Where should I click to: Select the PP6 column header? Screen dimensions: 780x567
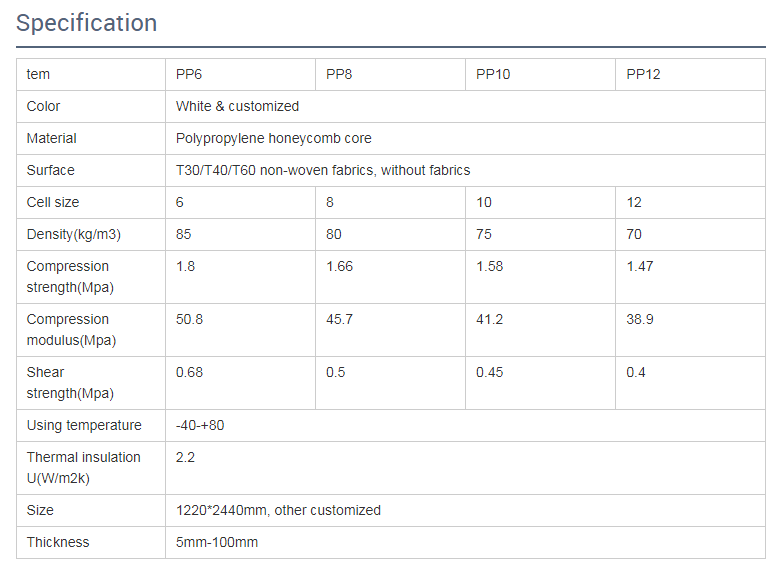(x=189, y=74)
